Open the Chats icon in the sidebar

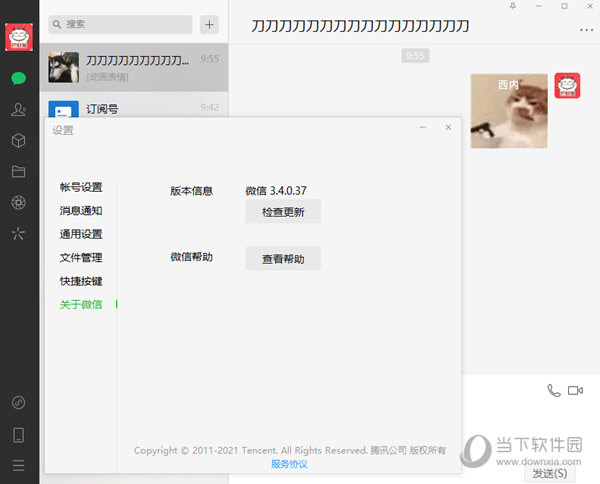[x=18, y=77]
